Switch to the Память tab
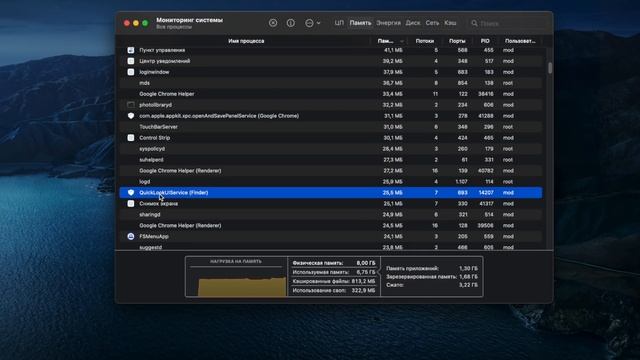 [360, 23]
